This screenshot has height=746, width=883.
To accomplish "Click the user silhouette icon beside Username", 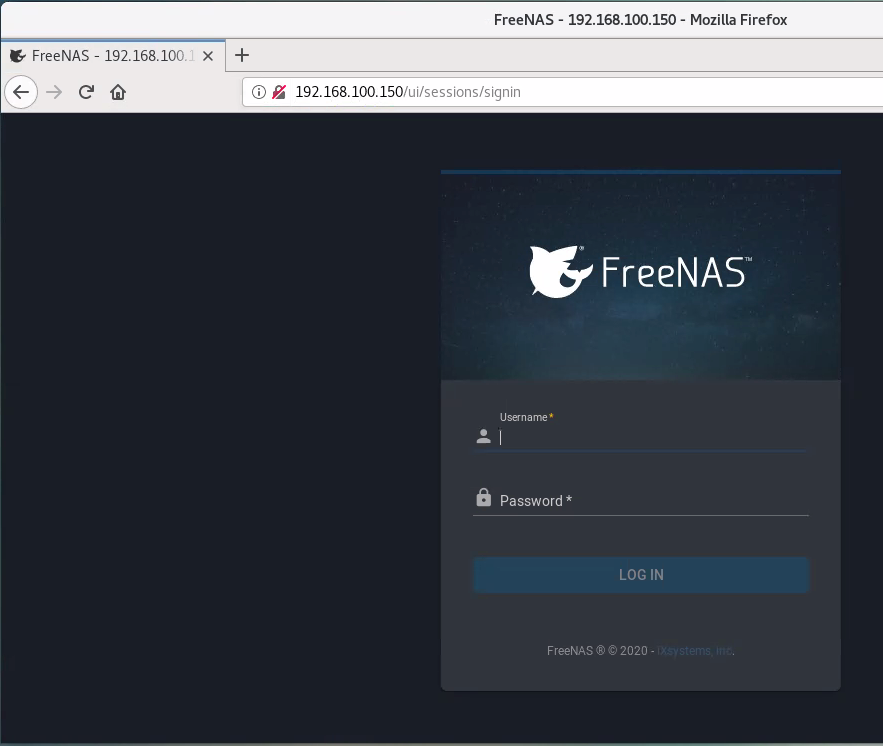I will coord(484,436).
